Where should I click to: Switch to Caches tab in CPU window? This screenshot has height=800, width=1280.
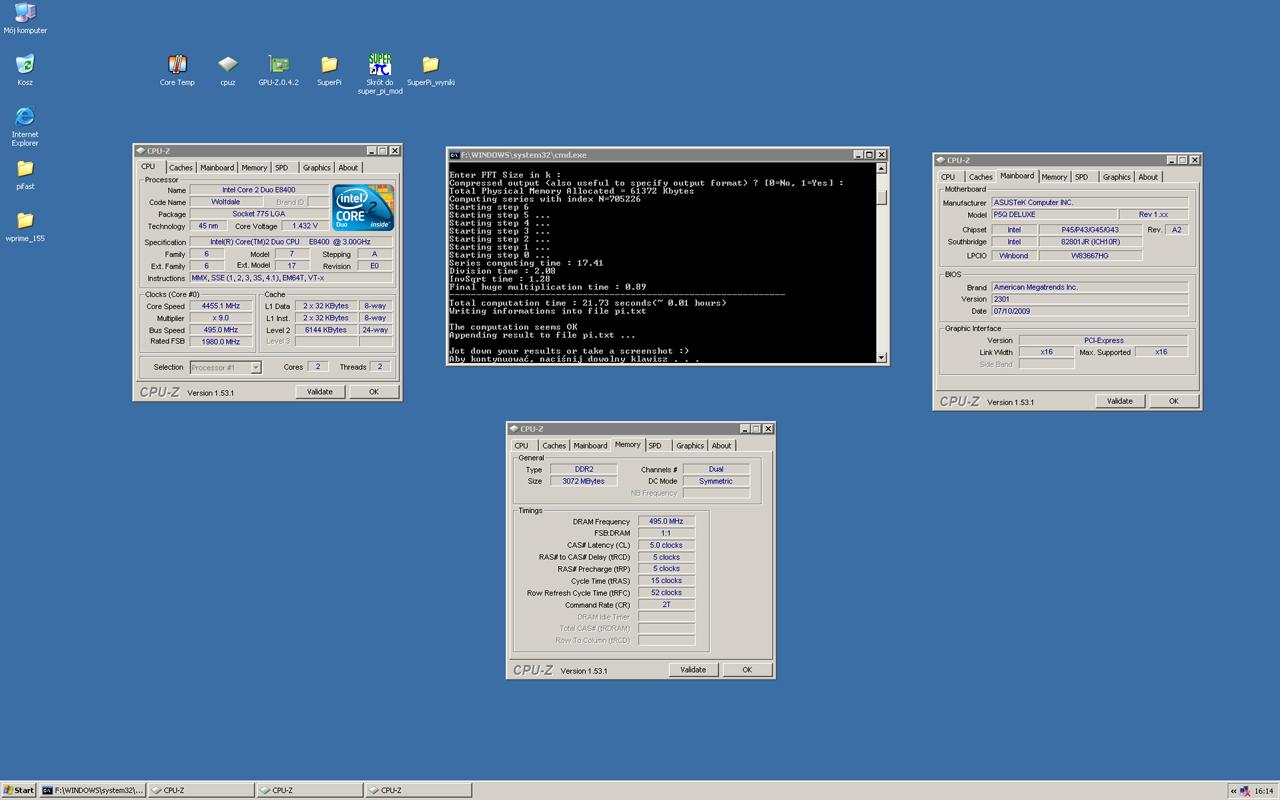[x=181, y=168]
